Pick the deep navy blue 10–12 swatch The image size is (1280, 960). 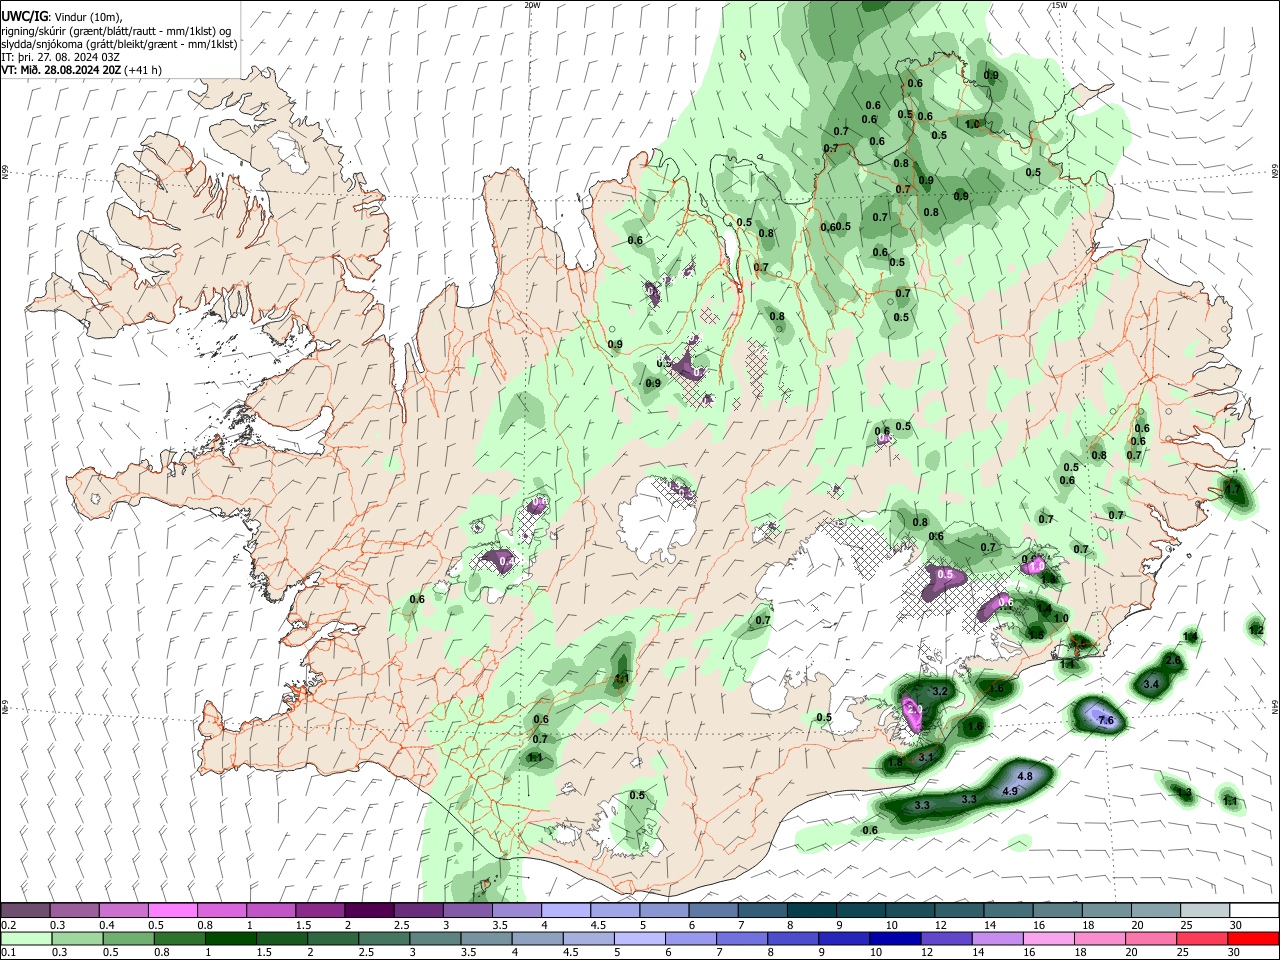click(x=895, y=938)
